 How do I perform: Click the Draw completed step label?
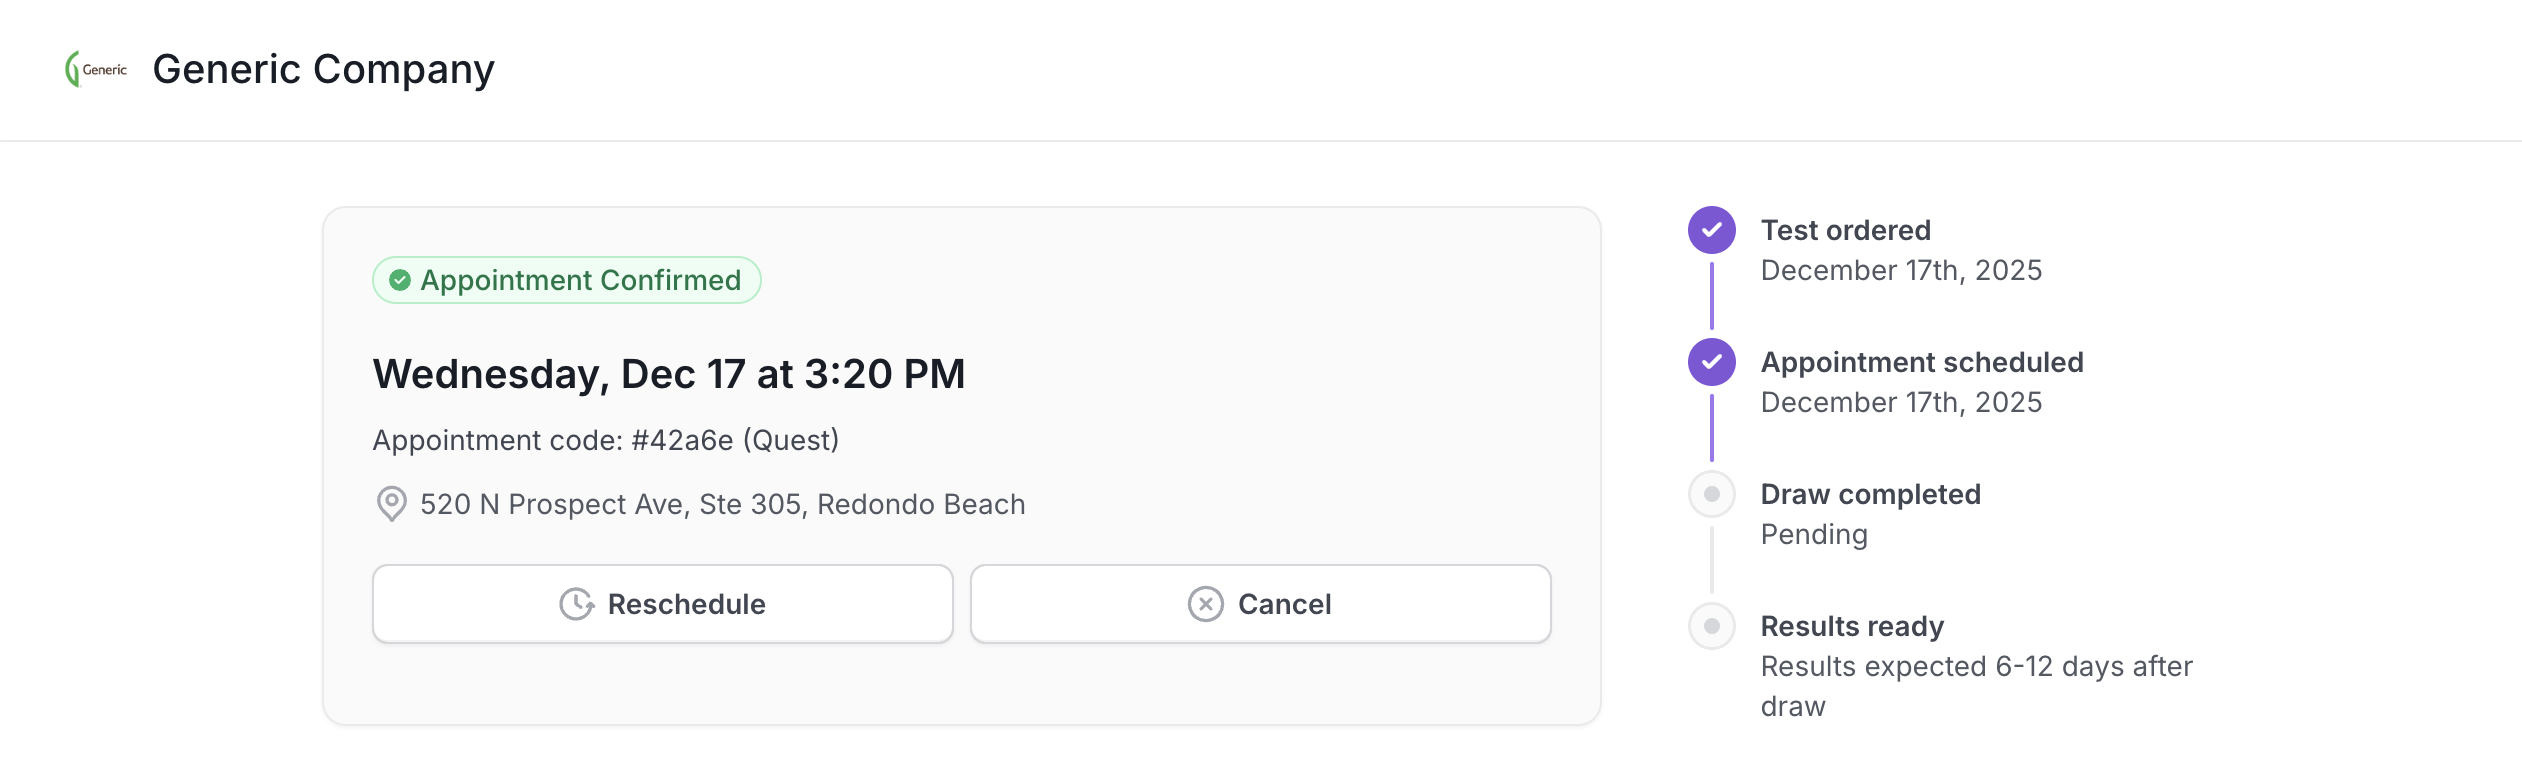(x=1870, y=494)
